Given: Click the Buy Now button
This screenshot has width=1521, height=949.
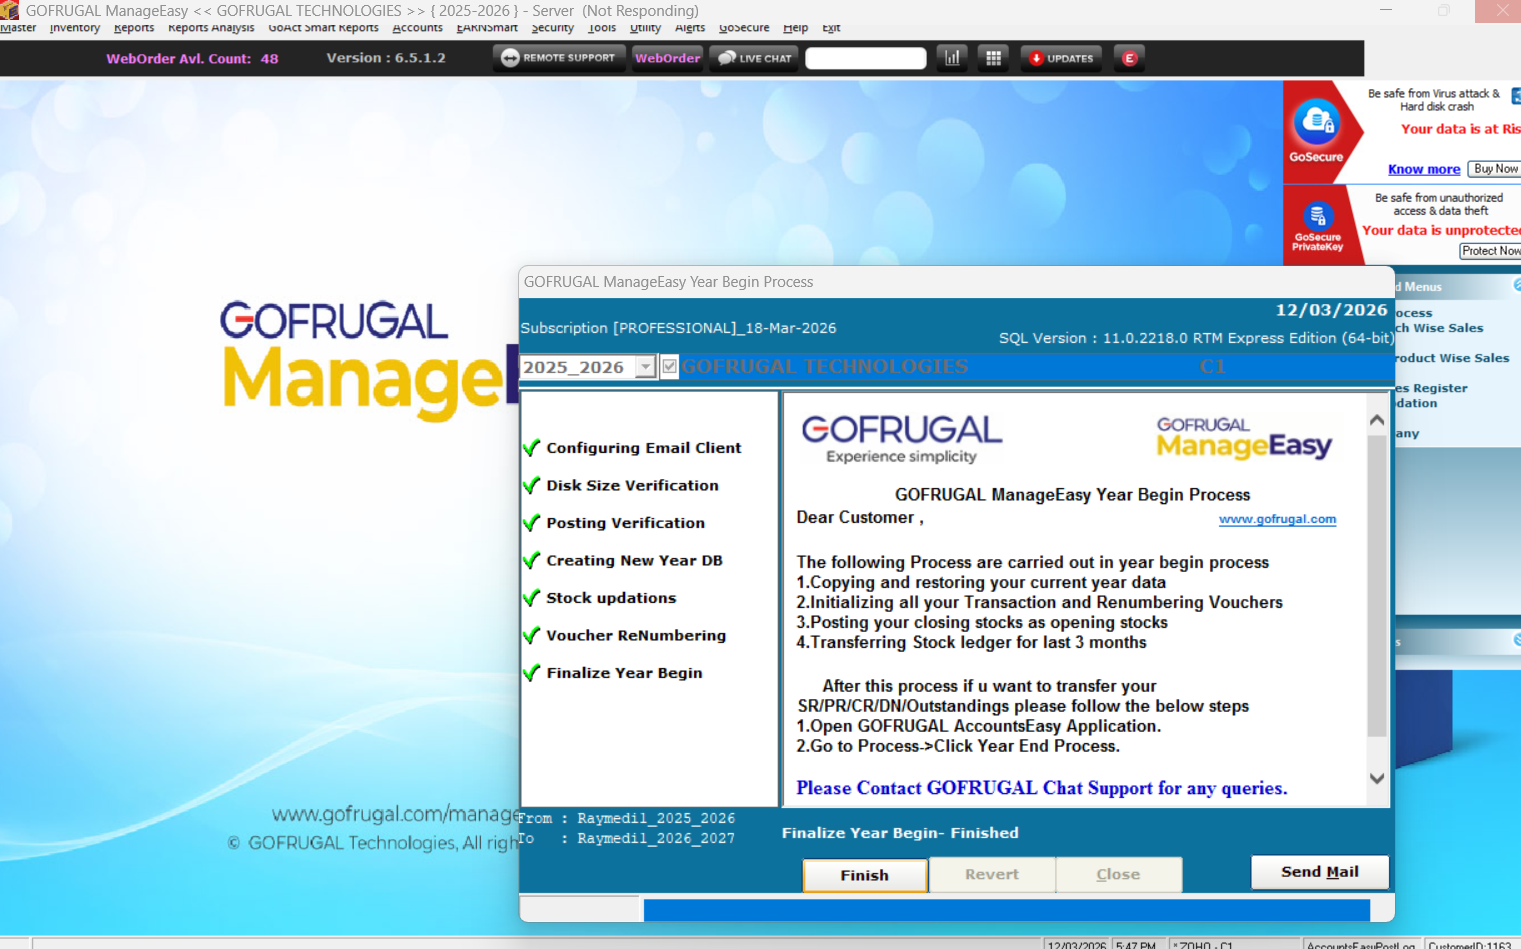Looking at the screenshot, I should (x=1495, y=169).
